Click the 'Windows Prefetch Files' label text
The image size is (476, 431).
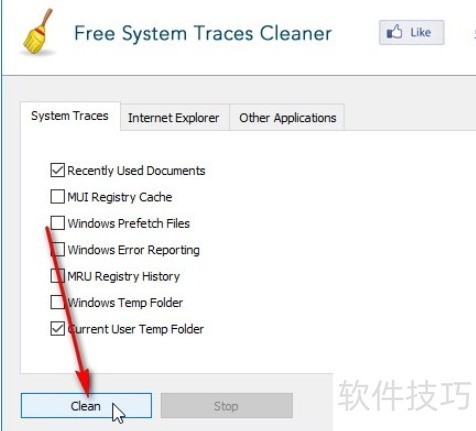[129, 223]
